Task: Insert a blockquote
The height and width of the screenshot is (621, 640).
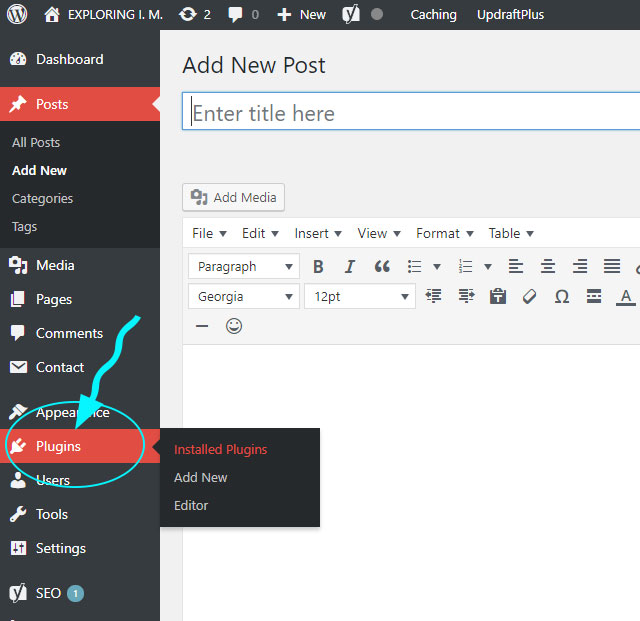Action: pyautogui.click(x=382, y=267)
